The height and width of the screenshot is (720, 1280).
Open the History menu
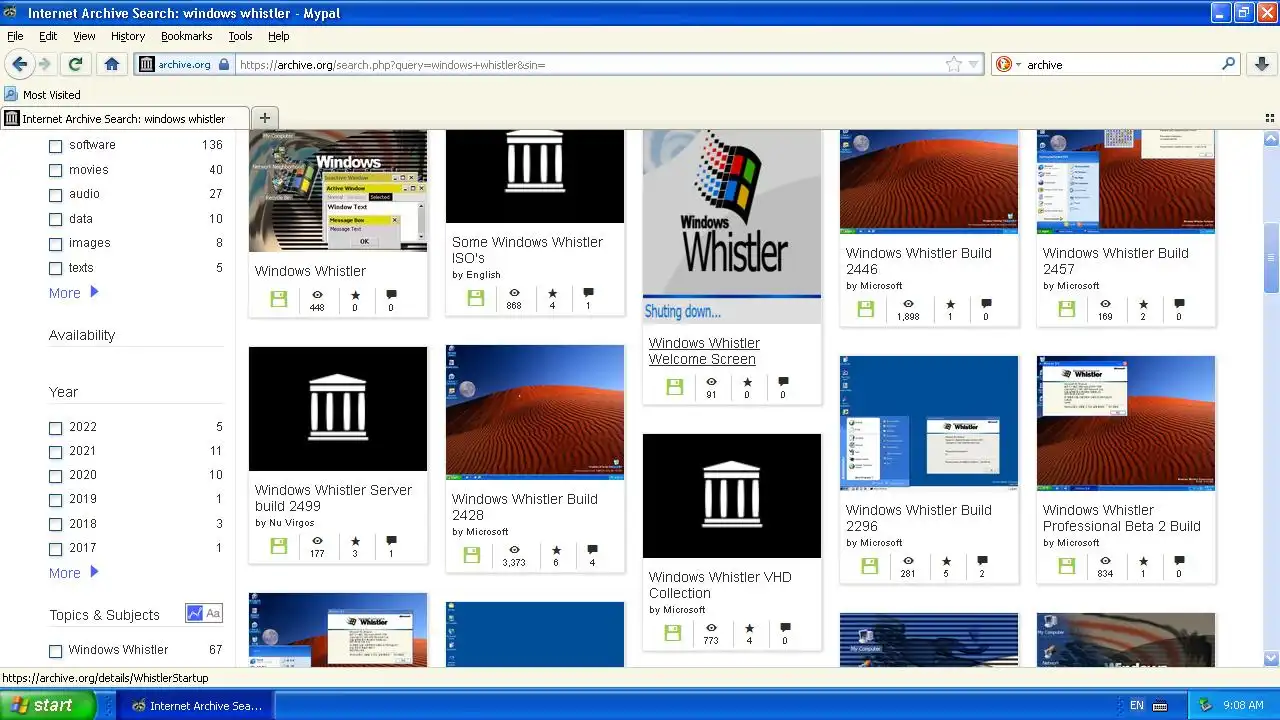tap(128, 36)
